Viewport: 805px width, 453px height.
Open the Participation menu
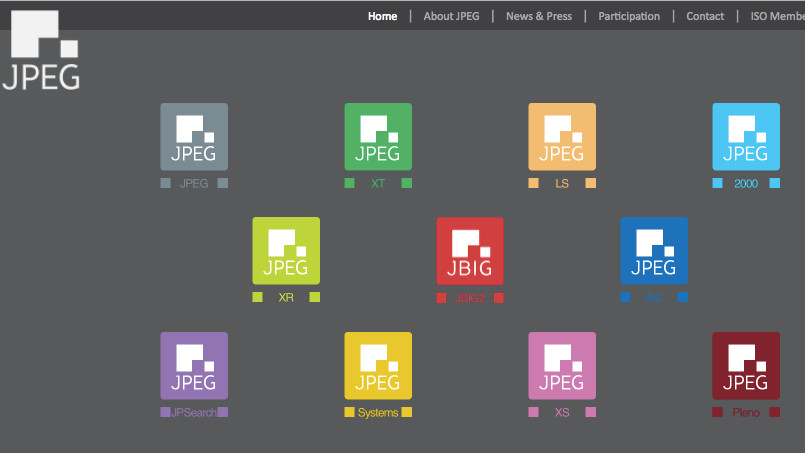pos(629,16)
